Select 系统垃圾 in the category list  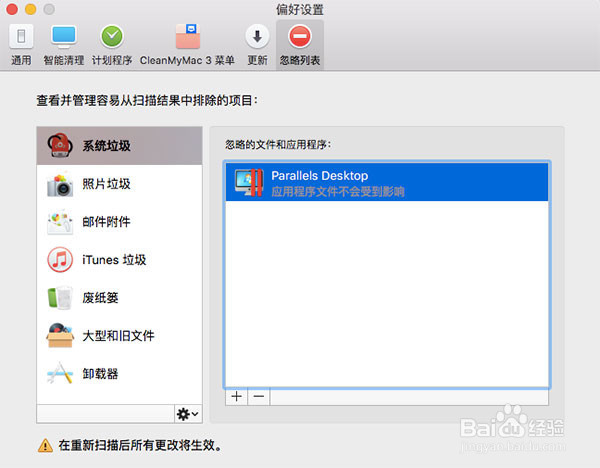(x=119, y=146)
